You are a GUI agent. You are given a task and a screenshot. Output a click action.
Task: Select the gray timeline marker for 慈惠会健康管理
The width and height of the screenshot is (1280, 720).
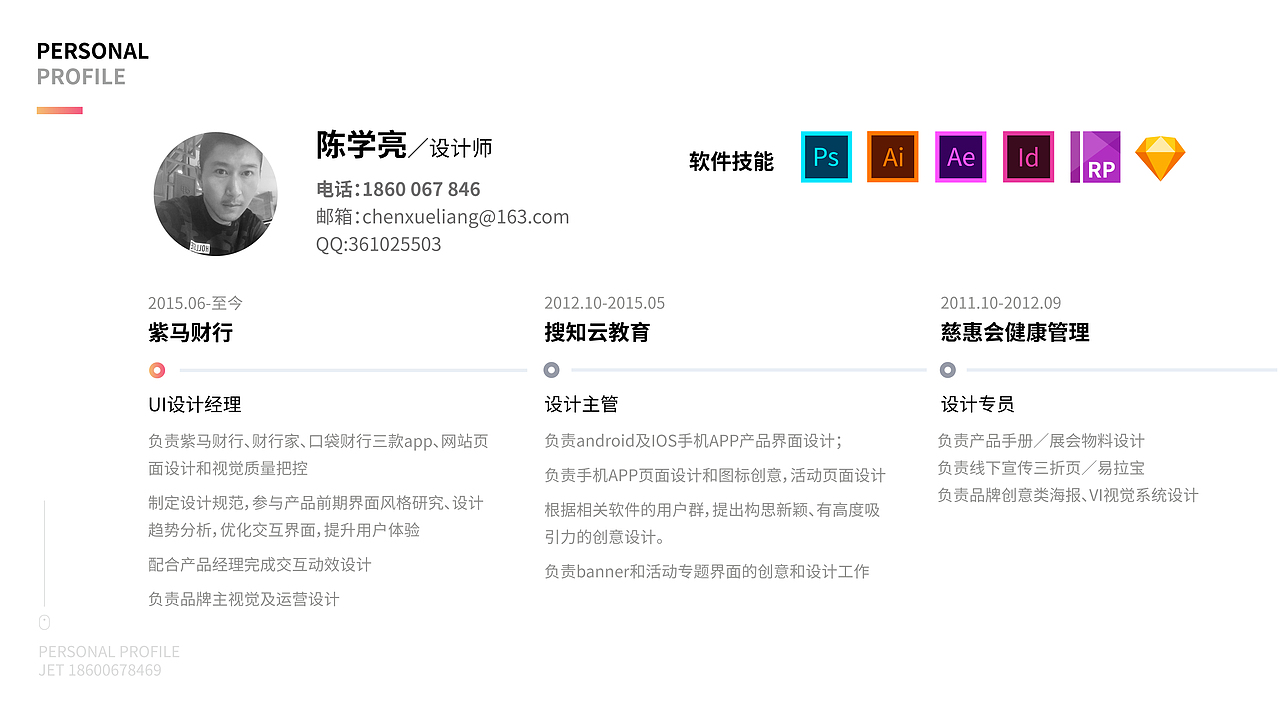pos(948,370)
